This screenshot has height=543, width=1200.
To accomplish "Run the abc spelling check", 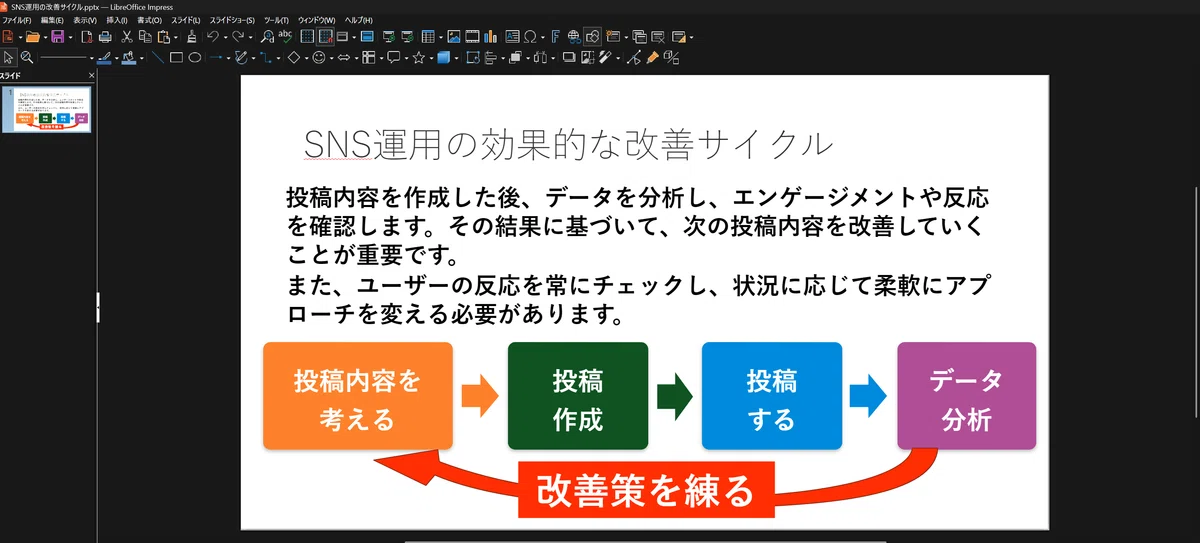I will 285,37.
